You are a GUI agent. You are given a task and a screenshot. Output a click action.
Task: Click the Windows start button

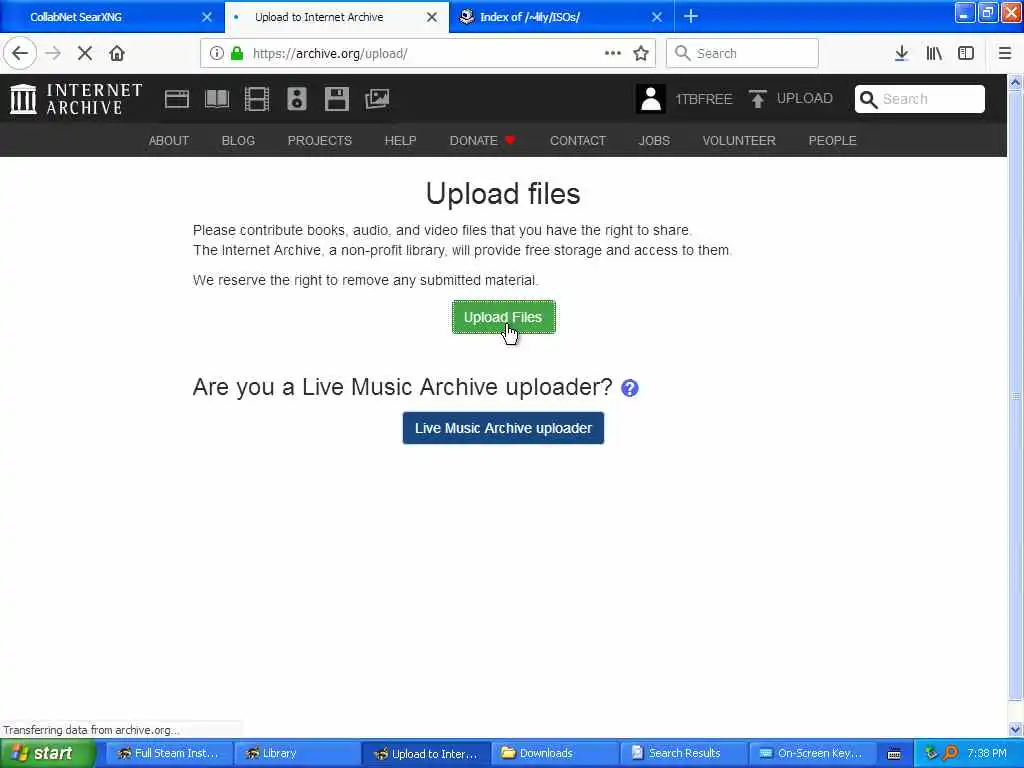pyautogui.click(x=48, y=754)
